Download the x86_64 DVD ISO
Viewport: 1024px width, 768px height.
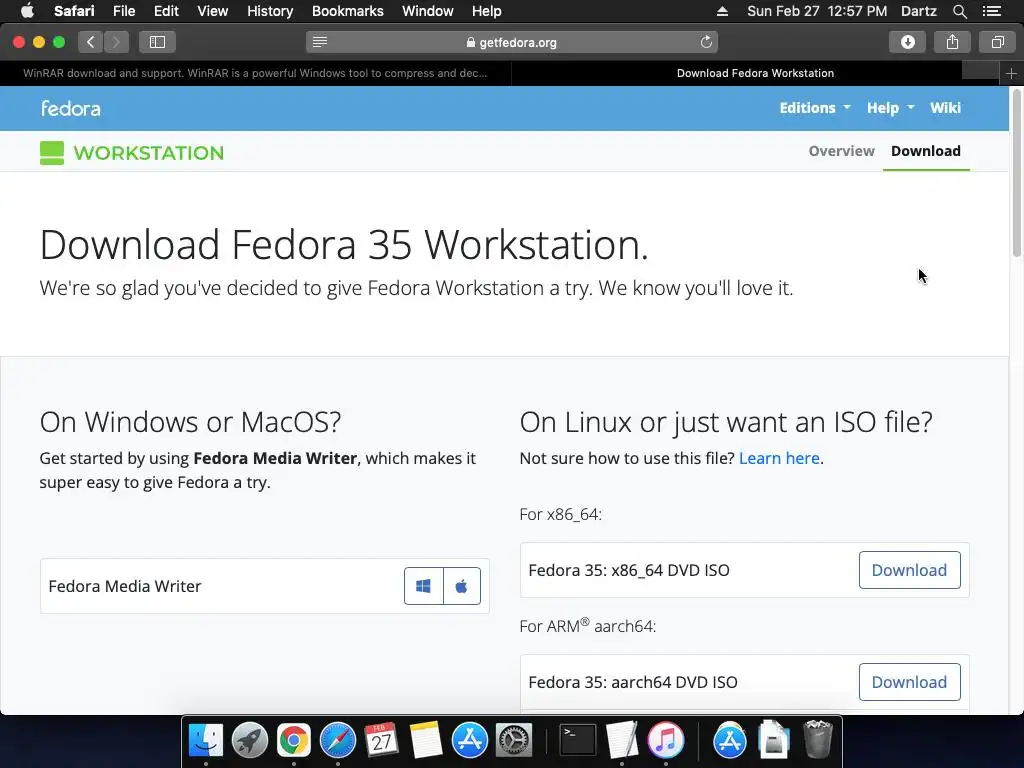(x=909, y=570)
